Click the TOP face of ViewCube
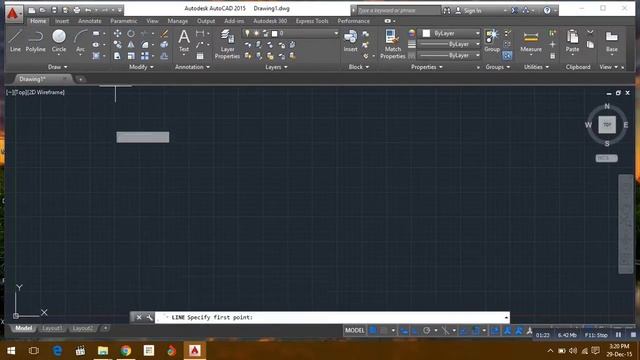 (607, 124)
